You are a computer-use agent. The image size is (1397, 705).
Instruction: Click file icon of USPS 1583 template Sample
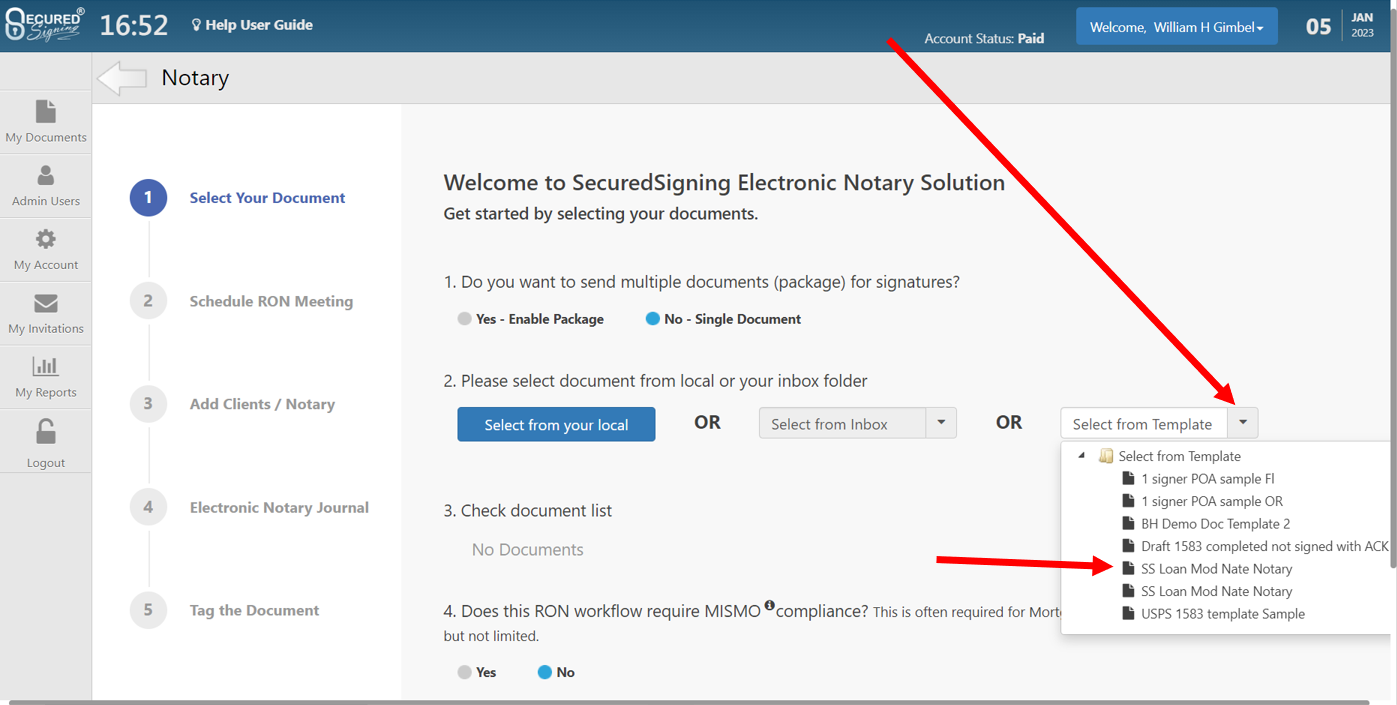1129,613
